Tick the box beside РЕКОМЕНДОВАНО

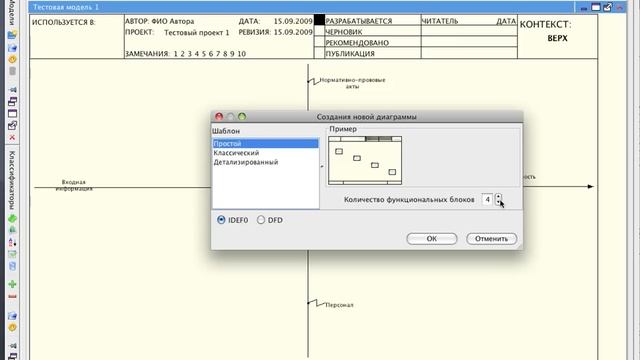[x=319, y=42]
